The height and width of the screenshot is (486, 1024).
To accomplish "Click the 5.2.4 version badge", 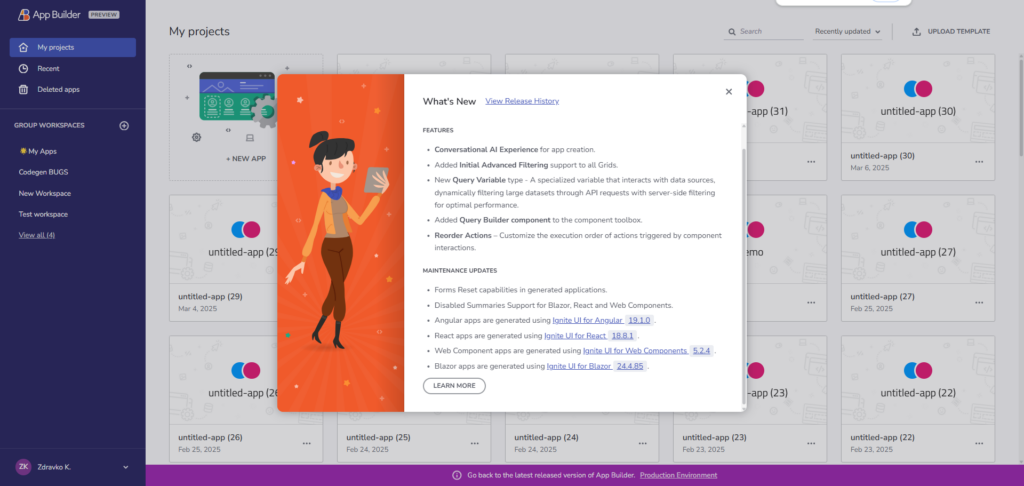I will (701, 351).
